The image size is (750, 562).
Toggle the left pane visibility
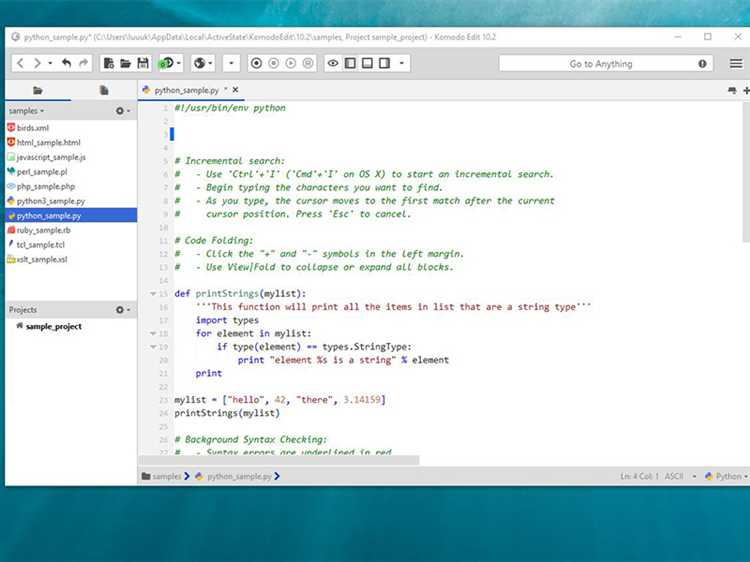click(350, 63)
